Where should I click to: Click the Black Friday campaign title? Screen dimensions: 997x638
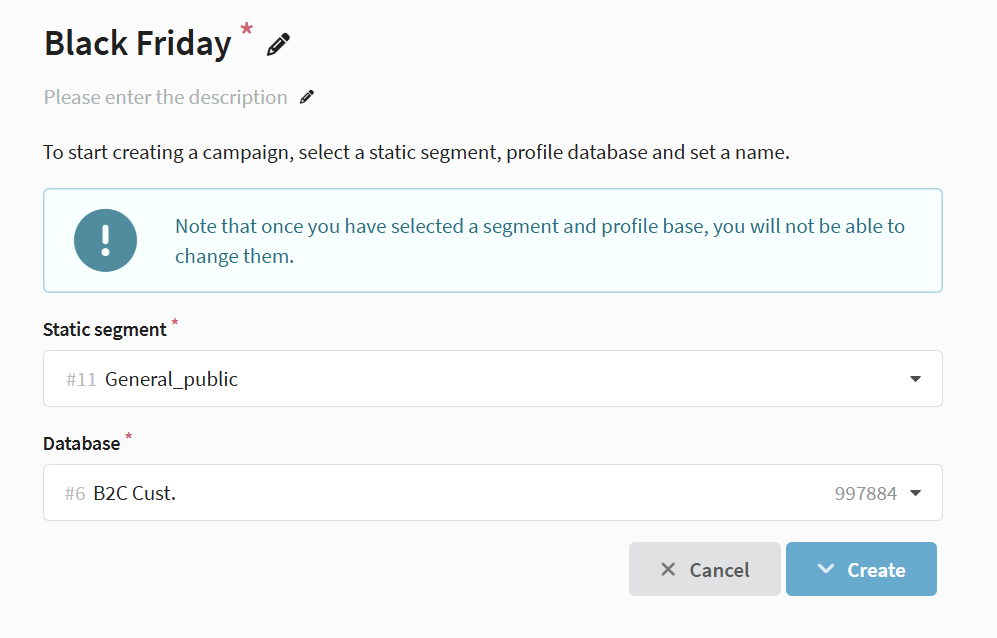(138, 44)
